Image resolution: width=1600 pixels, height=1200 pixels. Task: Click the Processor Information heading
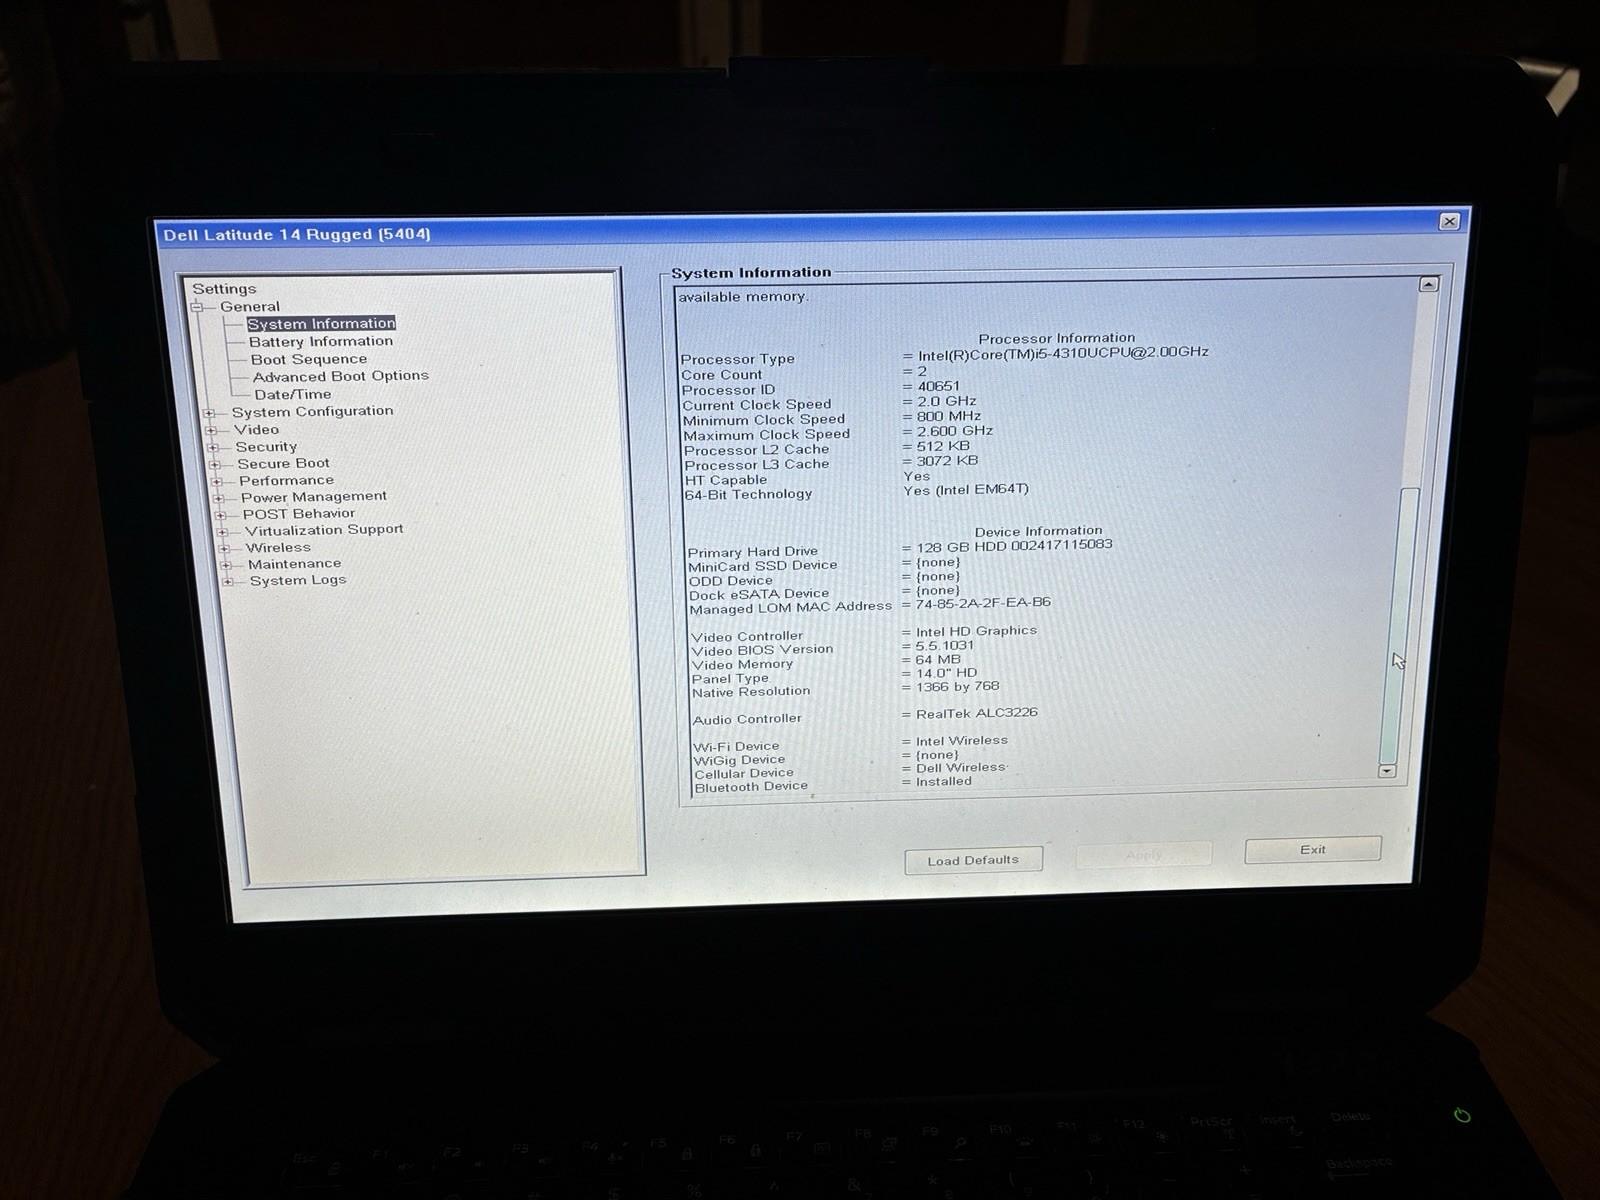pos(1057,338)
